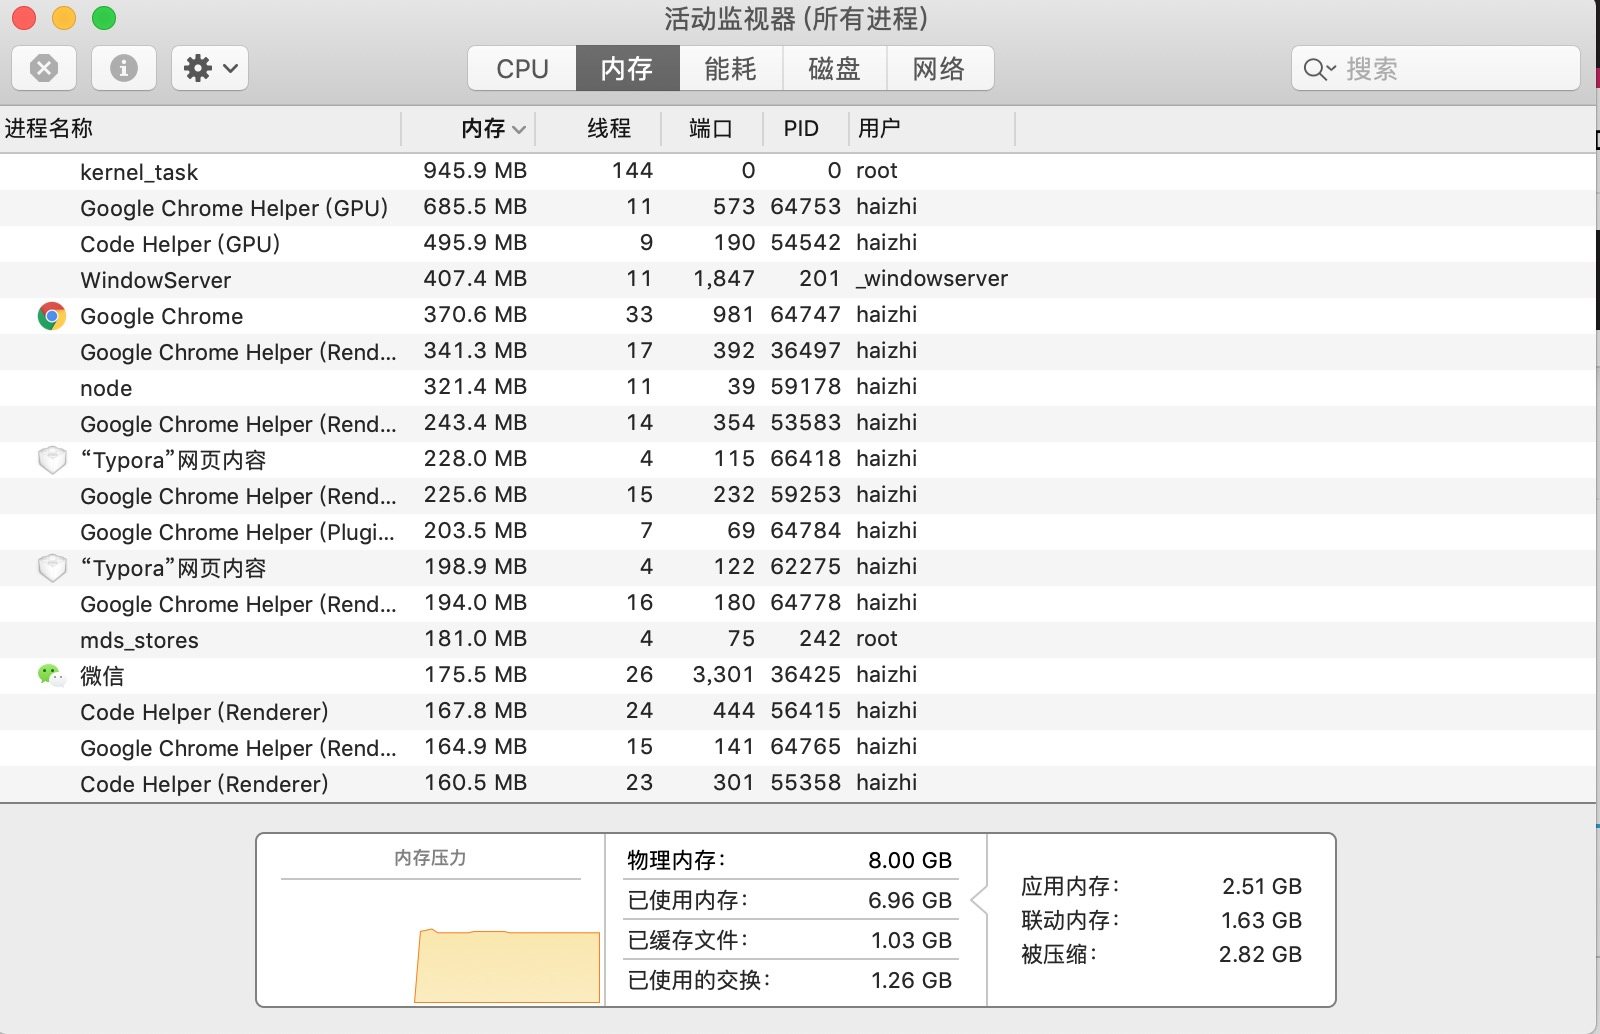1600x1034 pixels.
Task: Click the Google Chrome app icon
Action: tap(52, 316)
